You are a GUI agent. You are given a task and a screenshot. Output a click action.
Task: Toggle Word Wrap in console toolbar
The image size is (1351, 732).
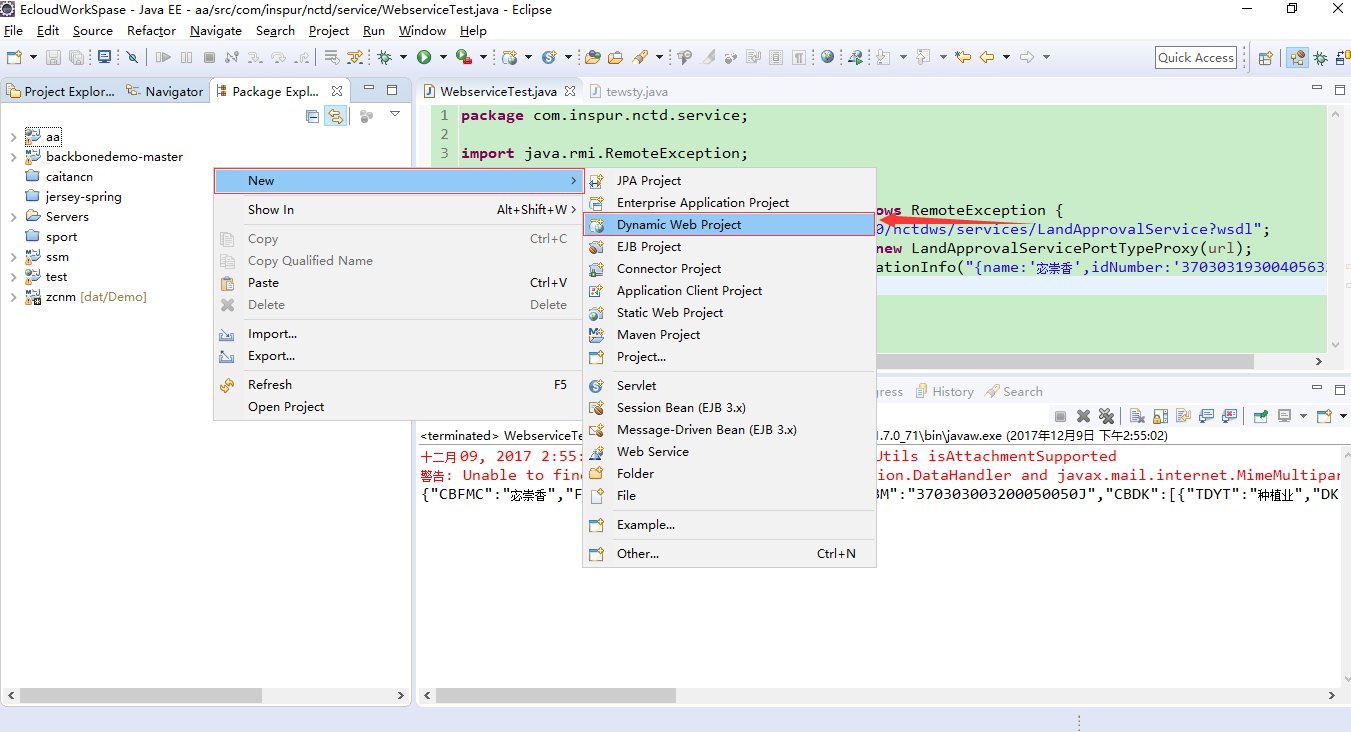[1183, 416]
